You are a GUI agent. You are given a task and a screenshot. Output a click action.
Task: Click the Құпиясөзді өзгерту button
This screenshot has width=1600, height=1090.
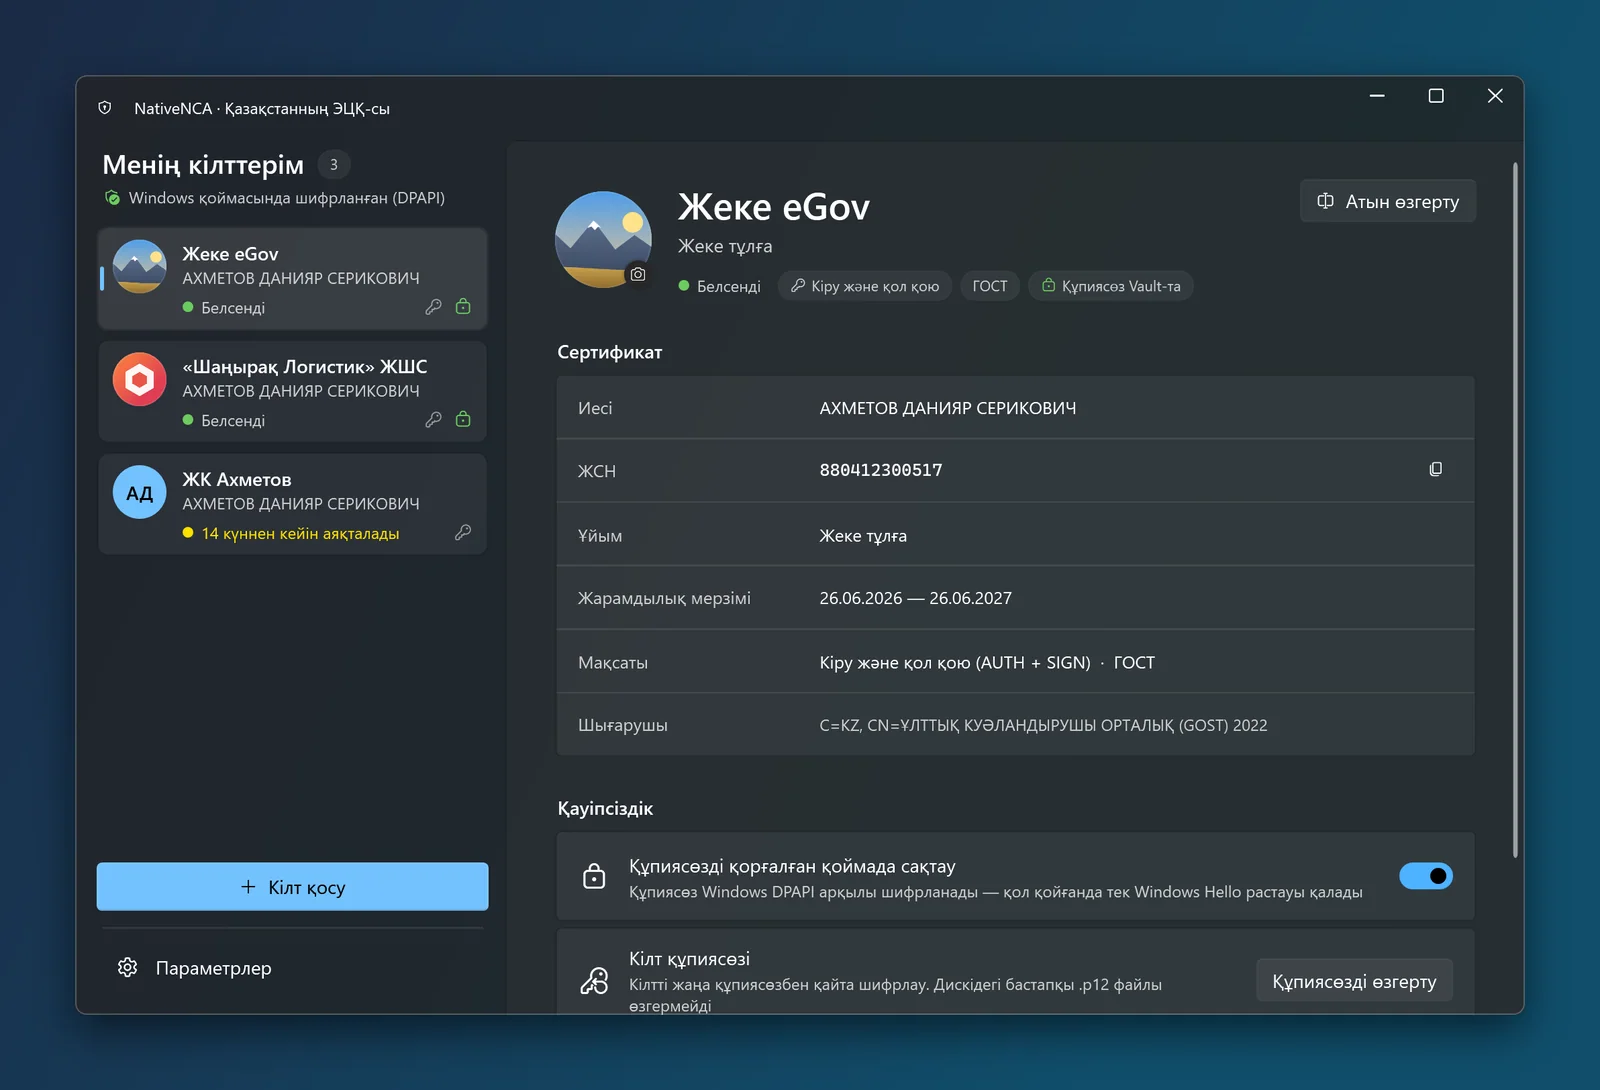(x=1354, y=981)
